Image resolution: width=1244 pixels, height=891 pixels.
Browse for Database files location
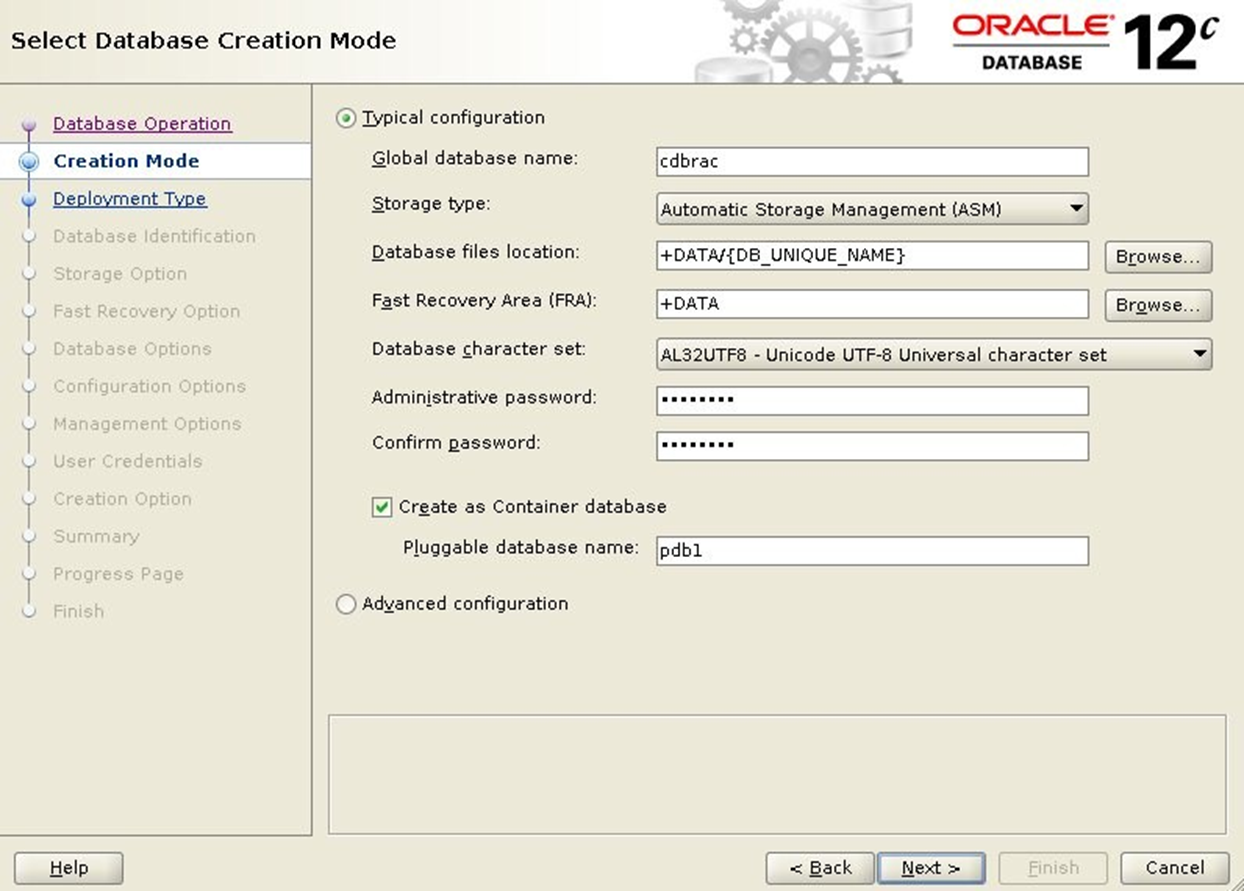(x=1158, y=257)
